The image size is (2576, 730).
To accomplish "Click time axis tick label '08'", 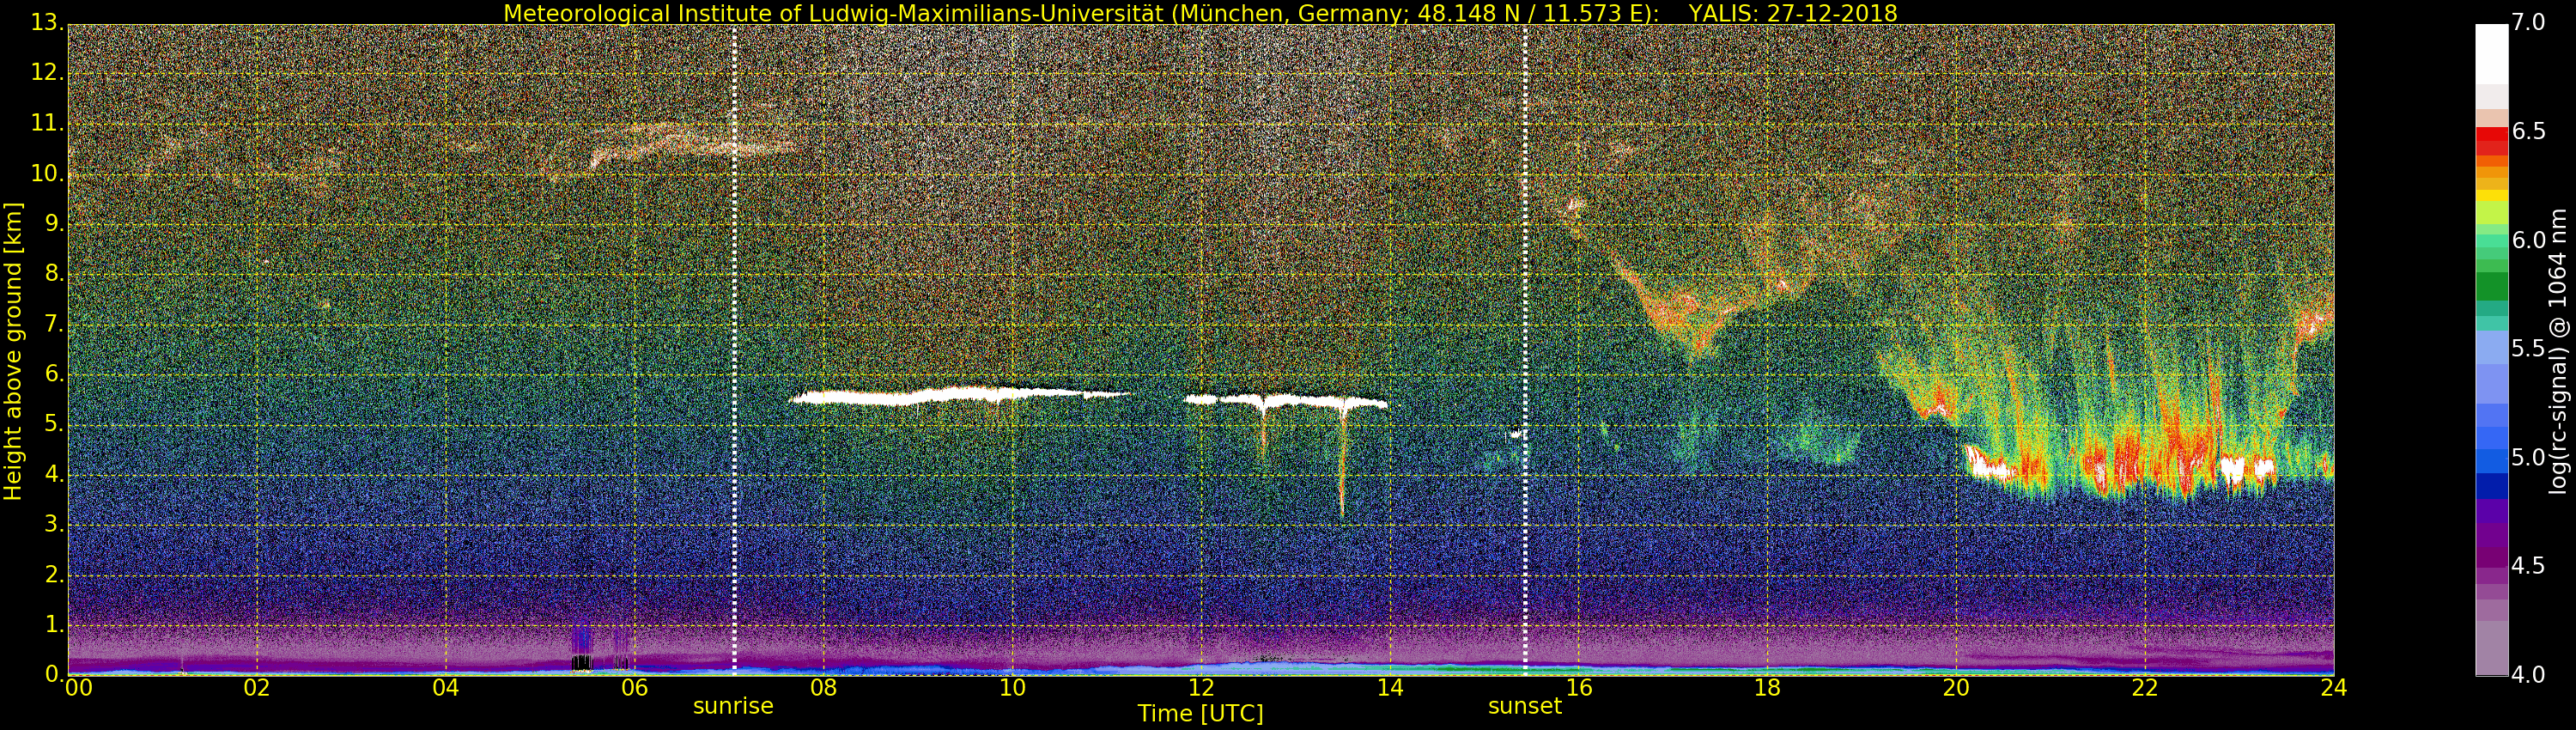I will tap(823, 688).
